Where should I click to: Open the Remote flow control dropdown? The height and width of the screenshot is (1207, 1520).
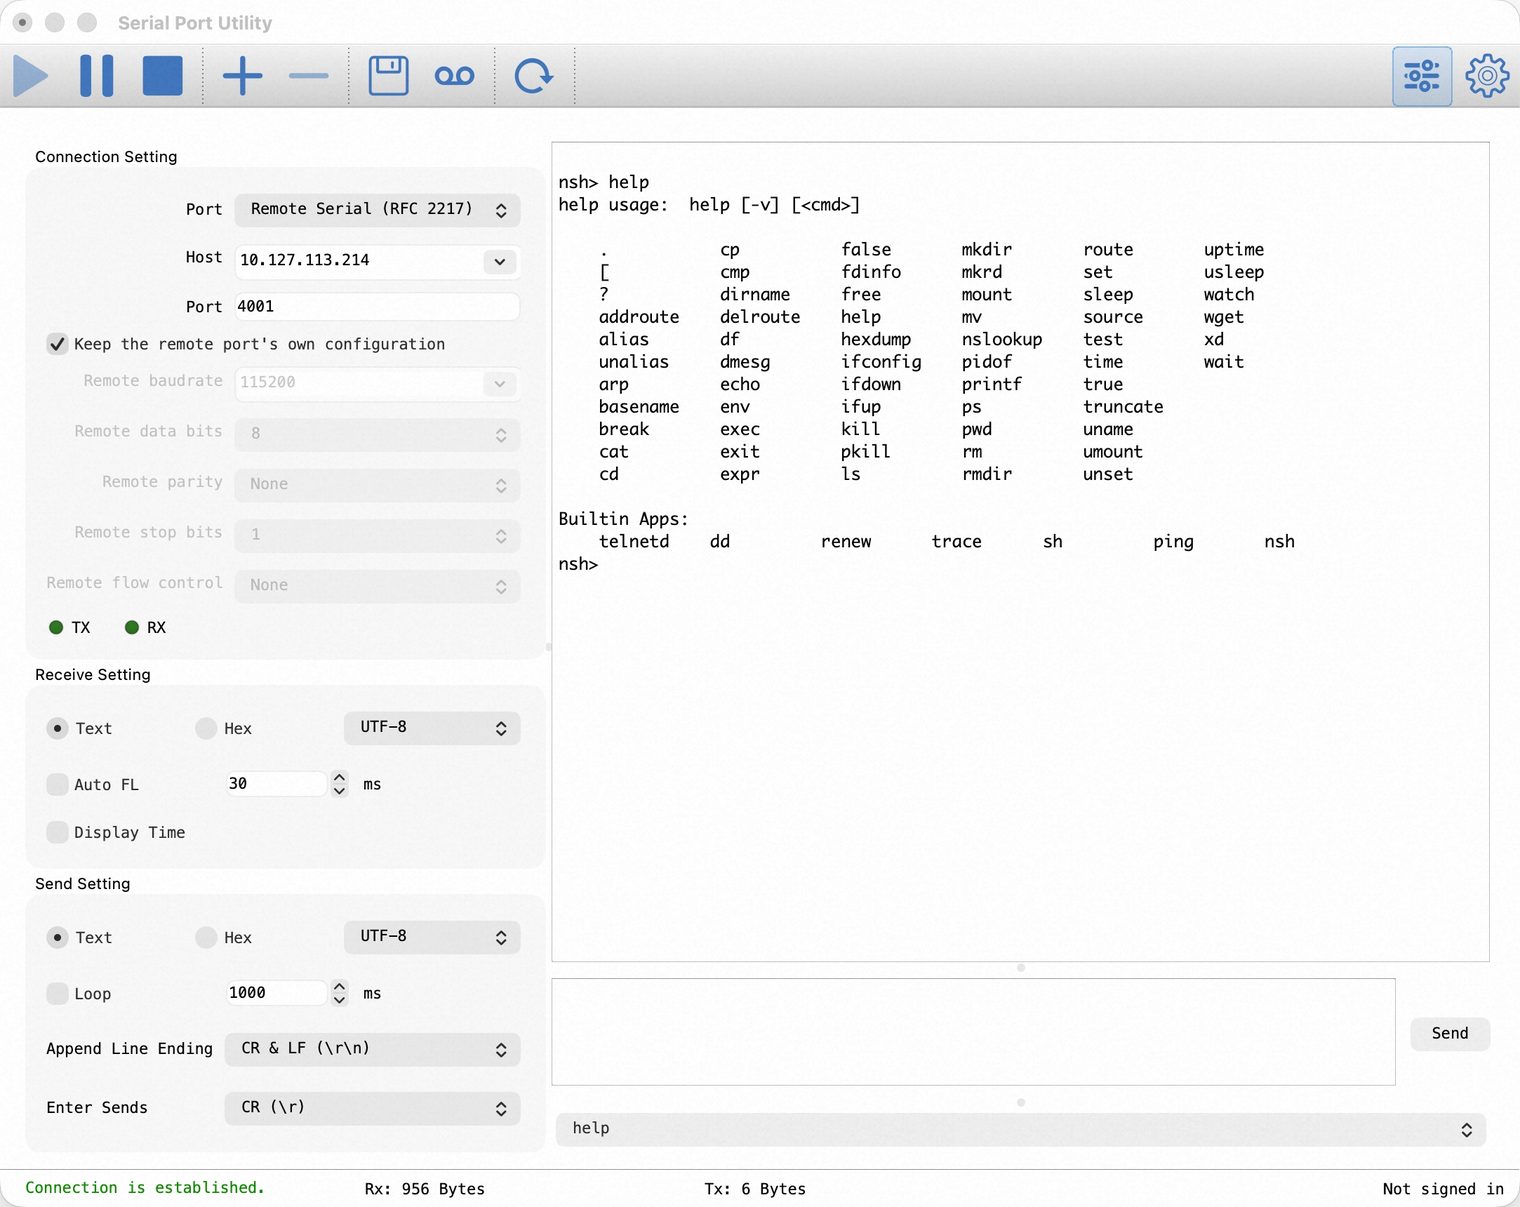click(x=378, y=585)
